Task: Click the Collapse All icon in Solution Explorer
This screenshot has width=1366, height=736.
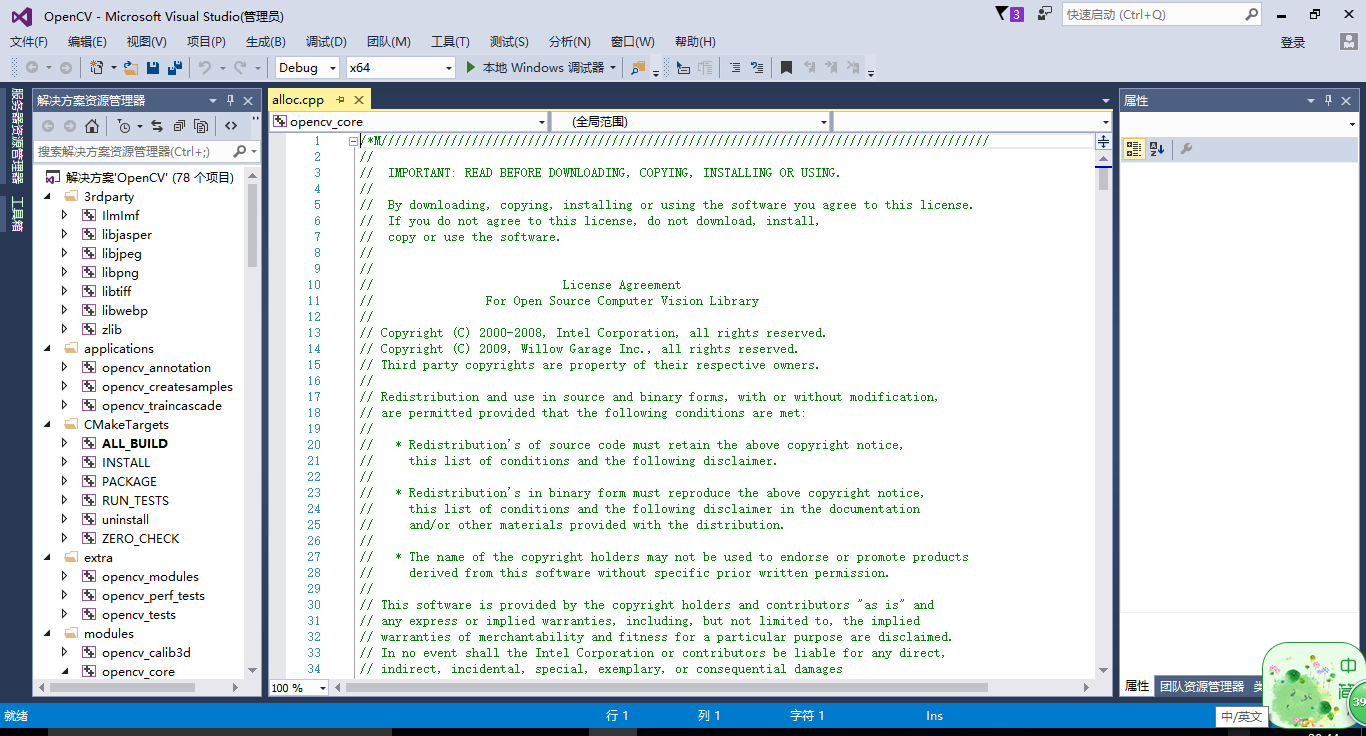Action: pyautogui.click(x=179, y=126)
